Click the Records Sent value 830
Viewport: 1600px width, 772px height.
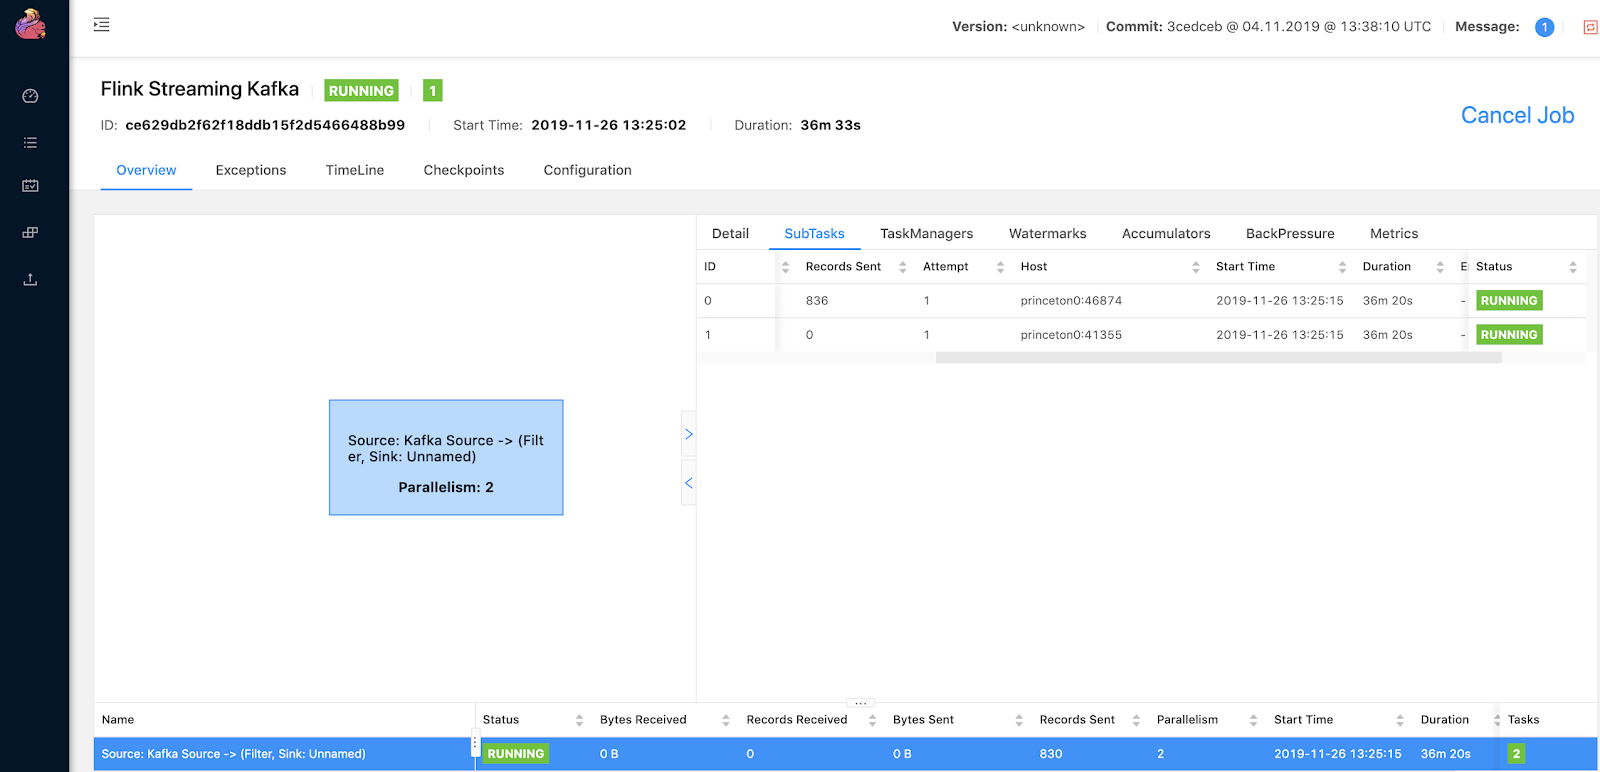click(1051, 754)
